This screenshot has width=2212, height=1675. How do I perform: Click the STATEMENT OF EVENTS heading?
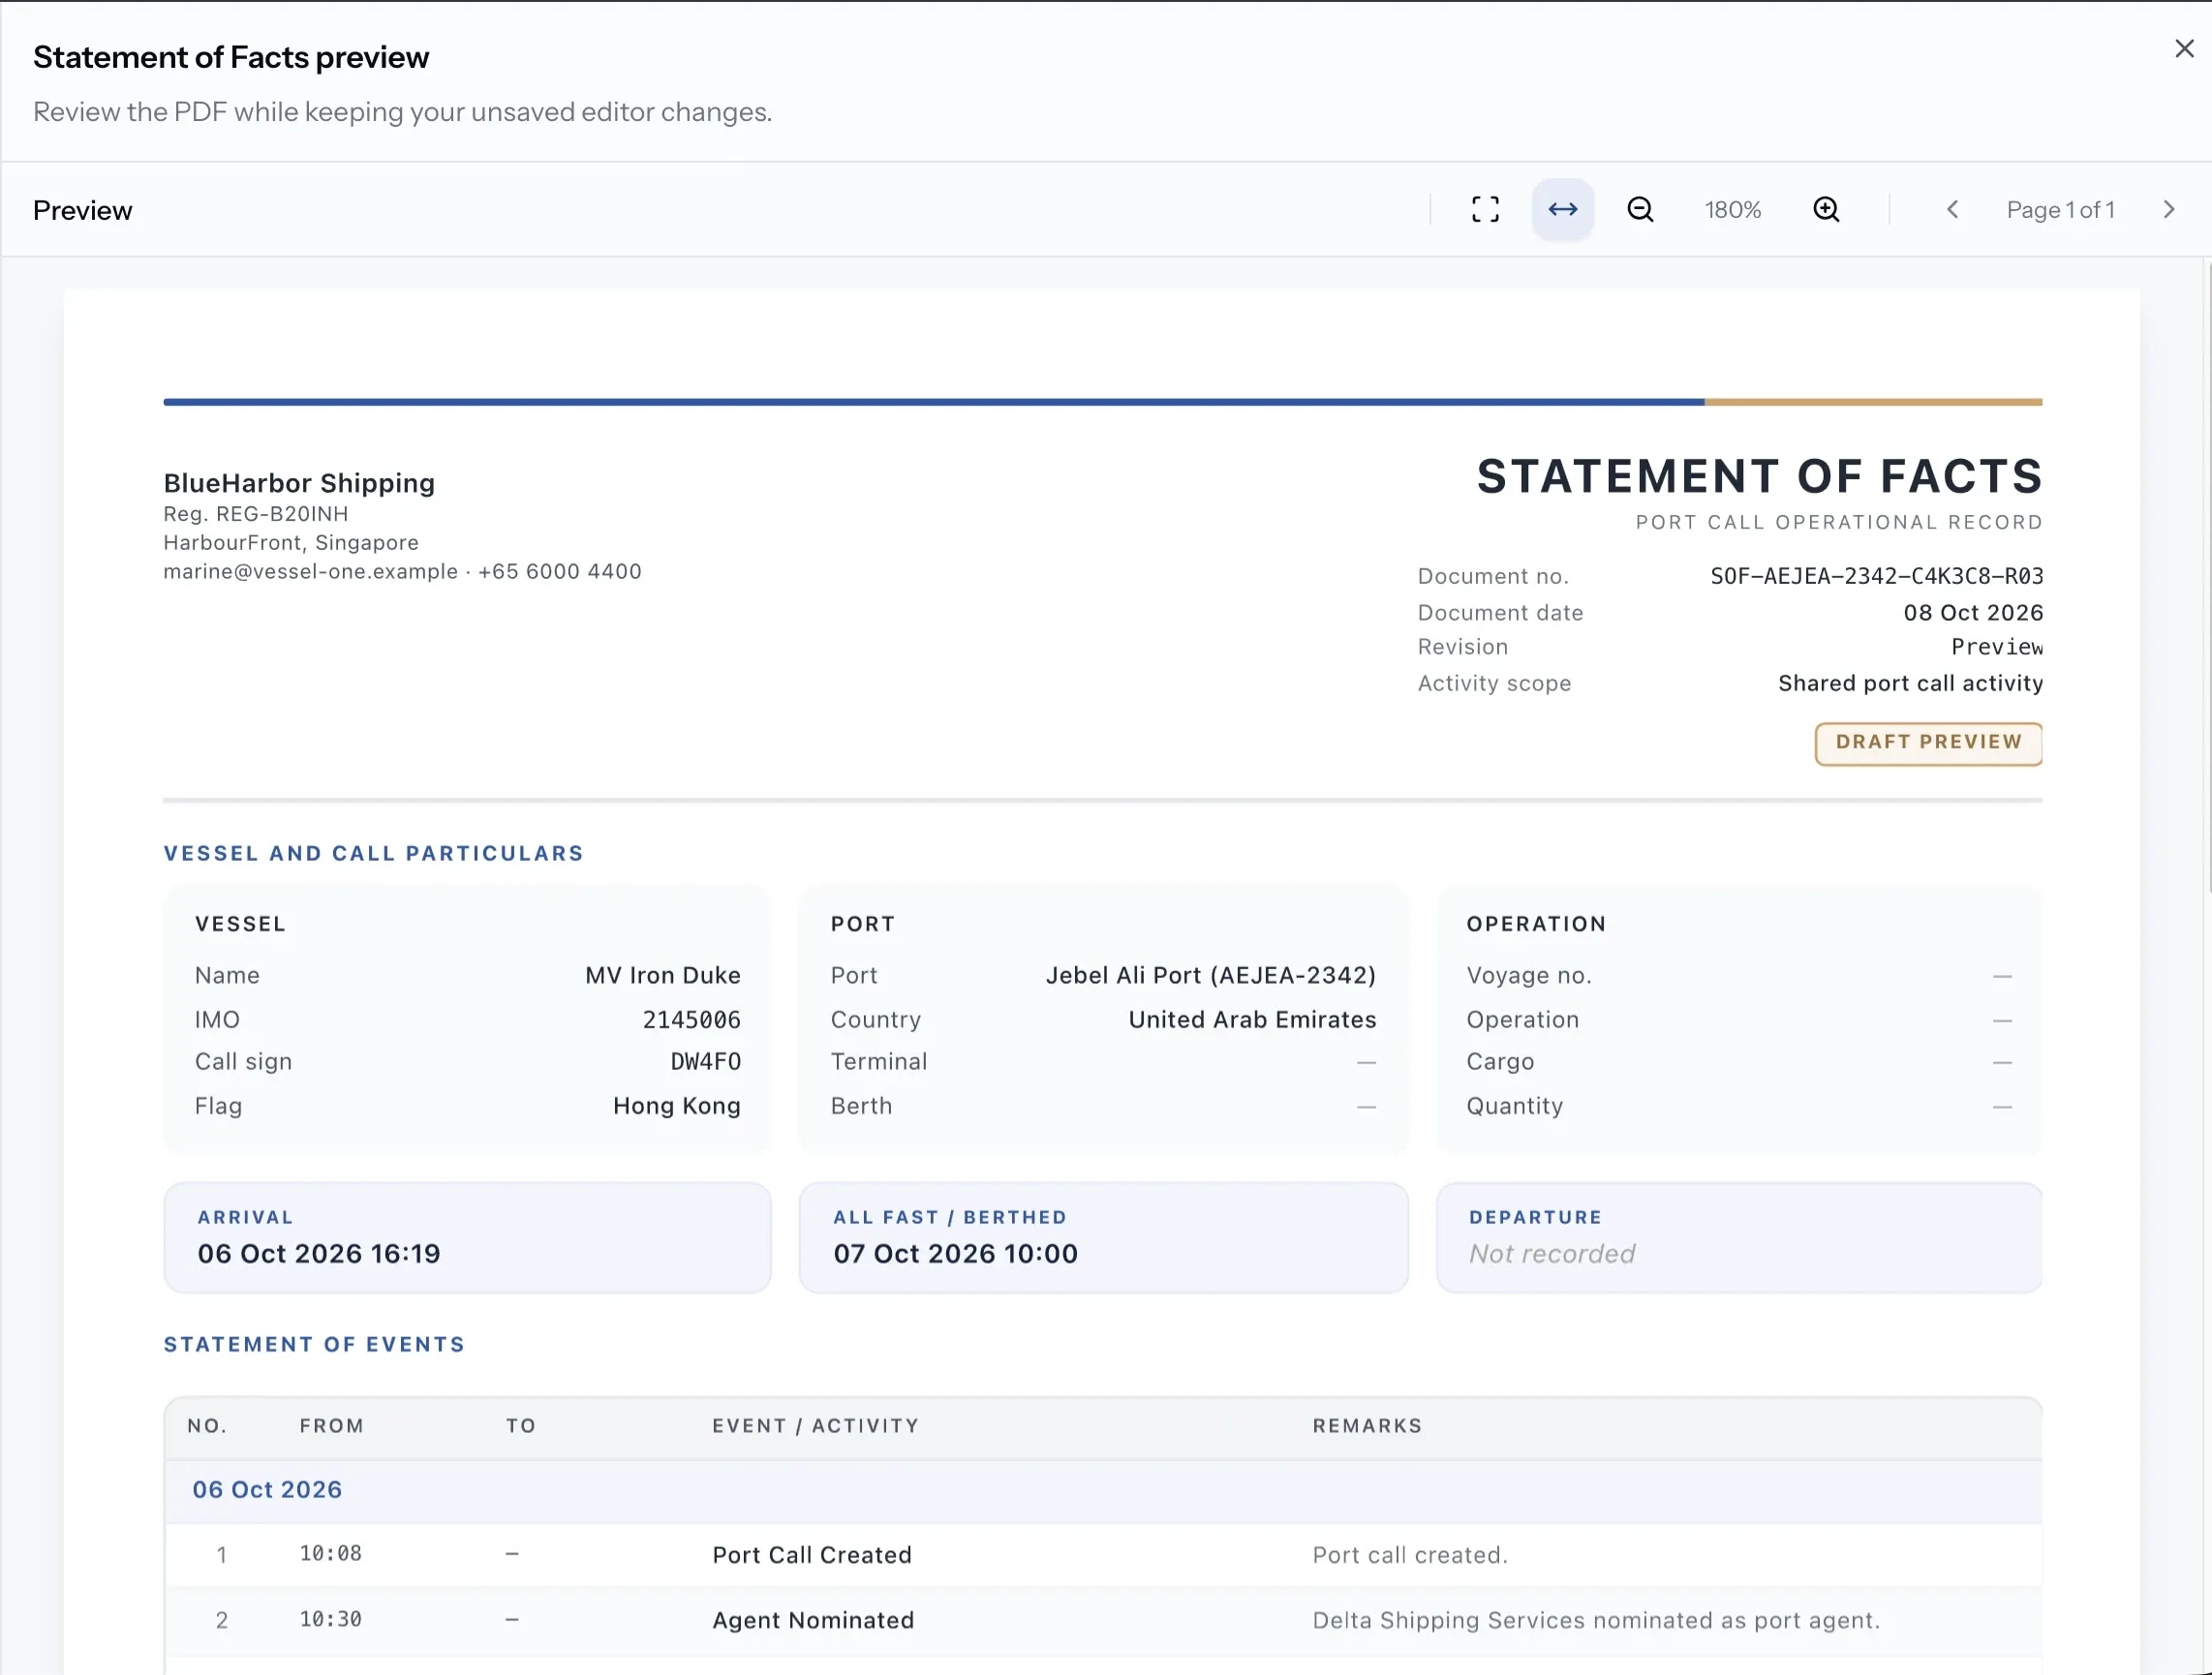314,1344
